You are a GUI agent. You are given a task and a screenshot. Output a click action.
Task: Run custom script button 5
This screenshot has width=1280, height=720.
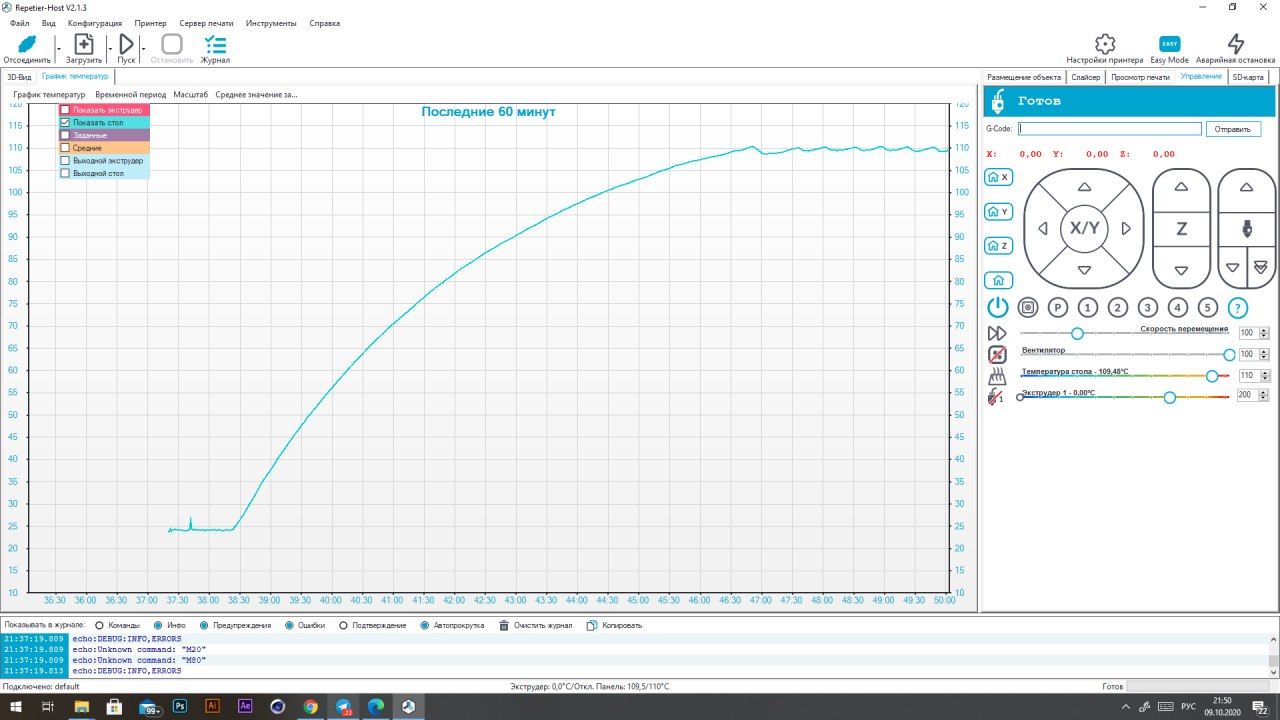tap(1208, 308)
